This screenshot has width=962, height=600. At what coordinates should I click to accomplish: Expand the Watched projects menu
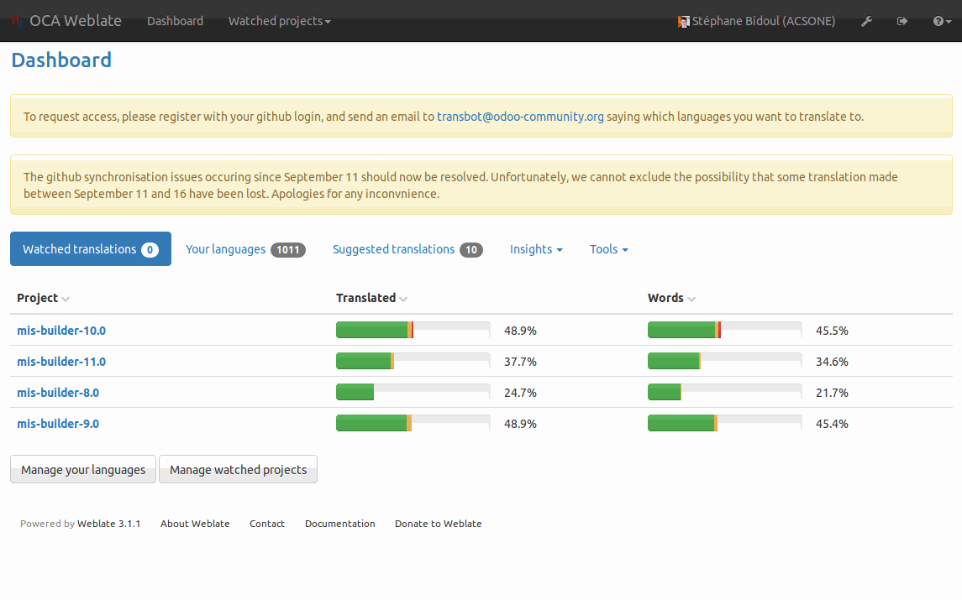(x=279, y=21)
